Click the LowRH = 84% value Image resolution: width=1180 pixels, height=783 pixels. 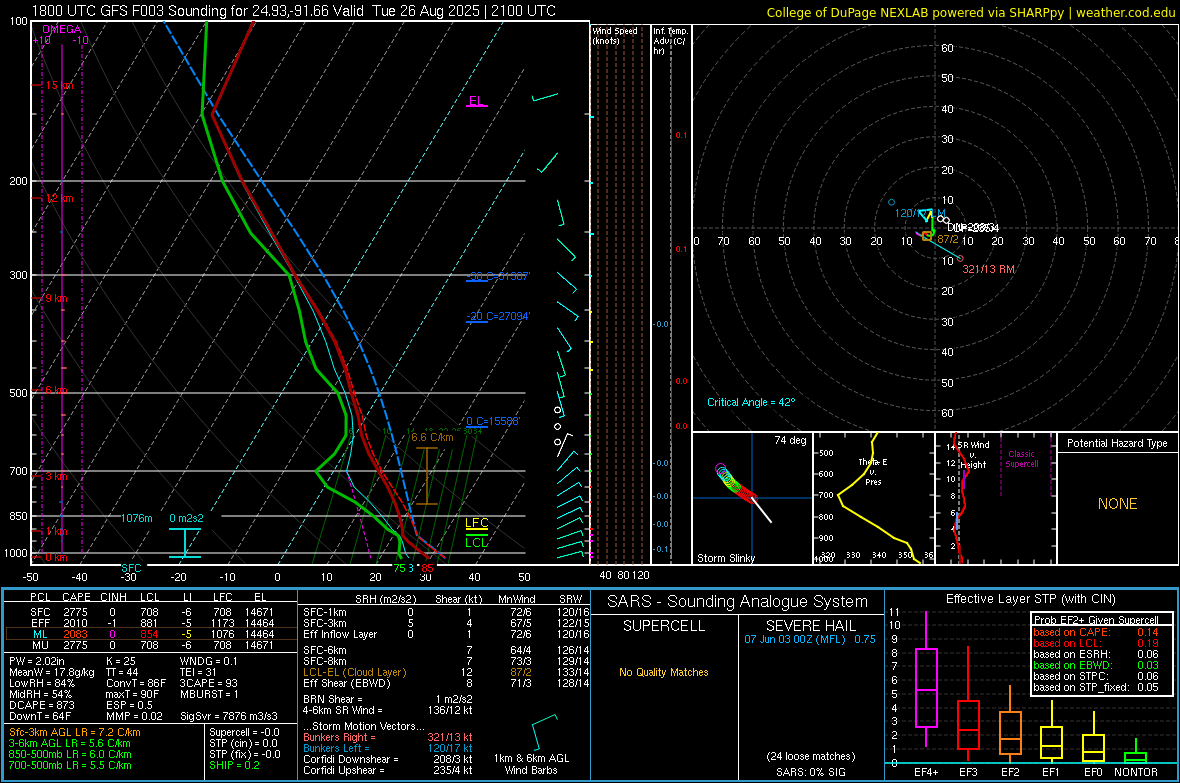[42, 684]
